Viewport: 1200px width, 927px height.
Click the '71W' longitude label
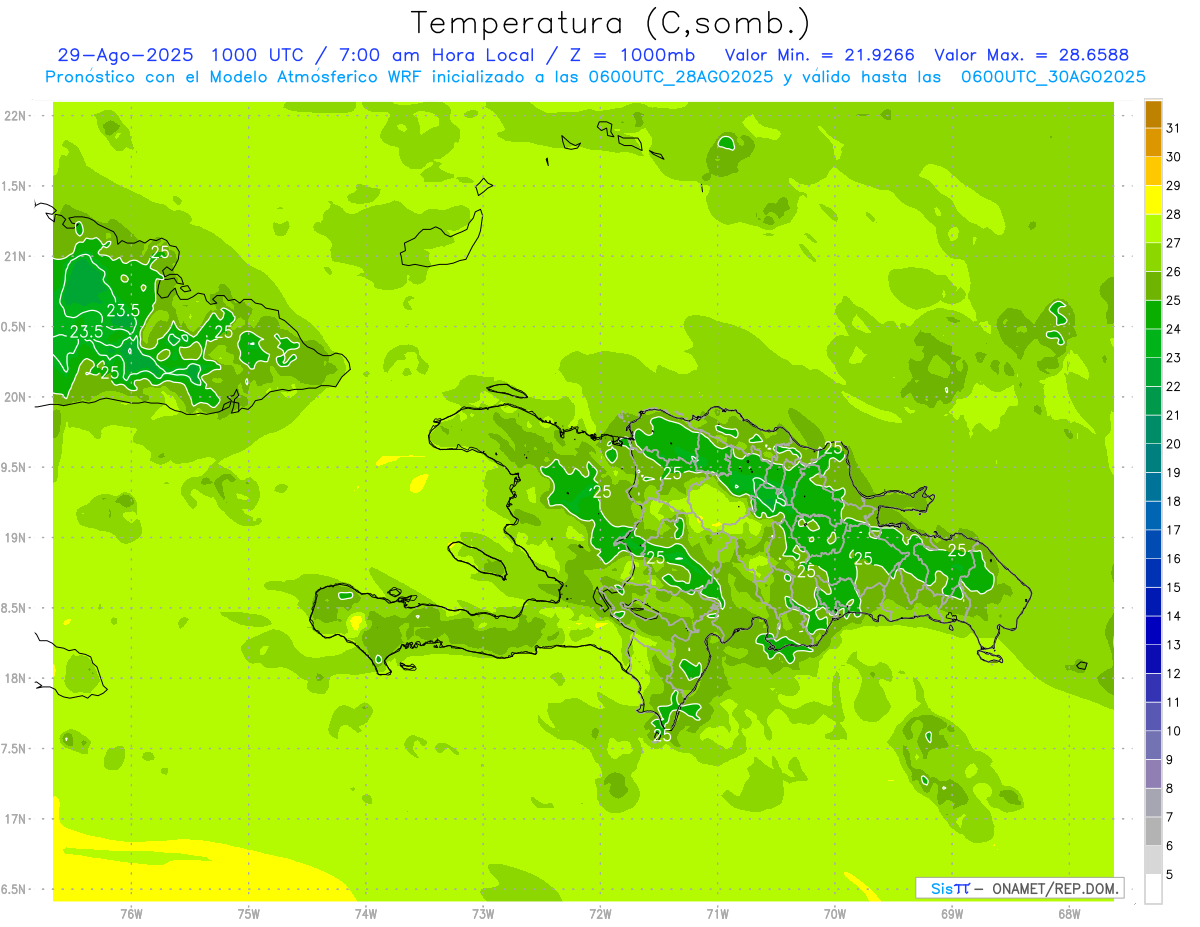(x=717, y=914)
